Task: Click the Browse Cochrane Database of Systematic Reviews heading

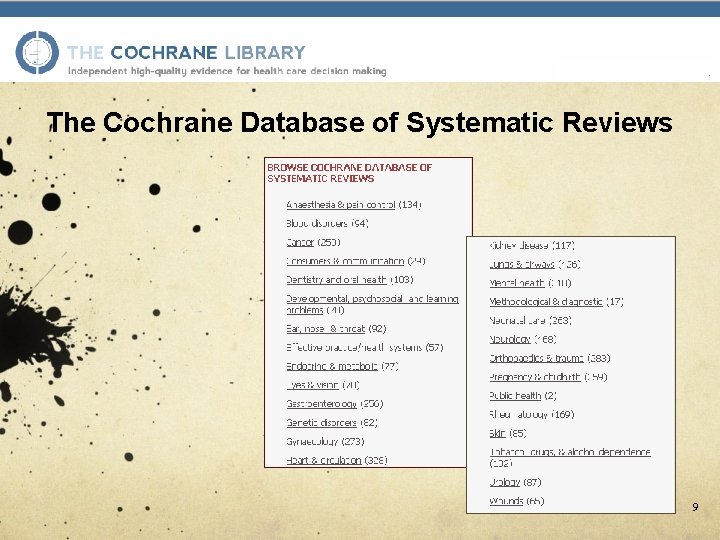Action: 349,173
